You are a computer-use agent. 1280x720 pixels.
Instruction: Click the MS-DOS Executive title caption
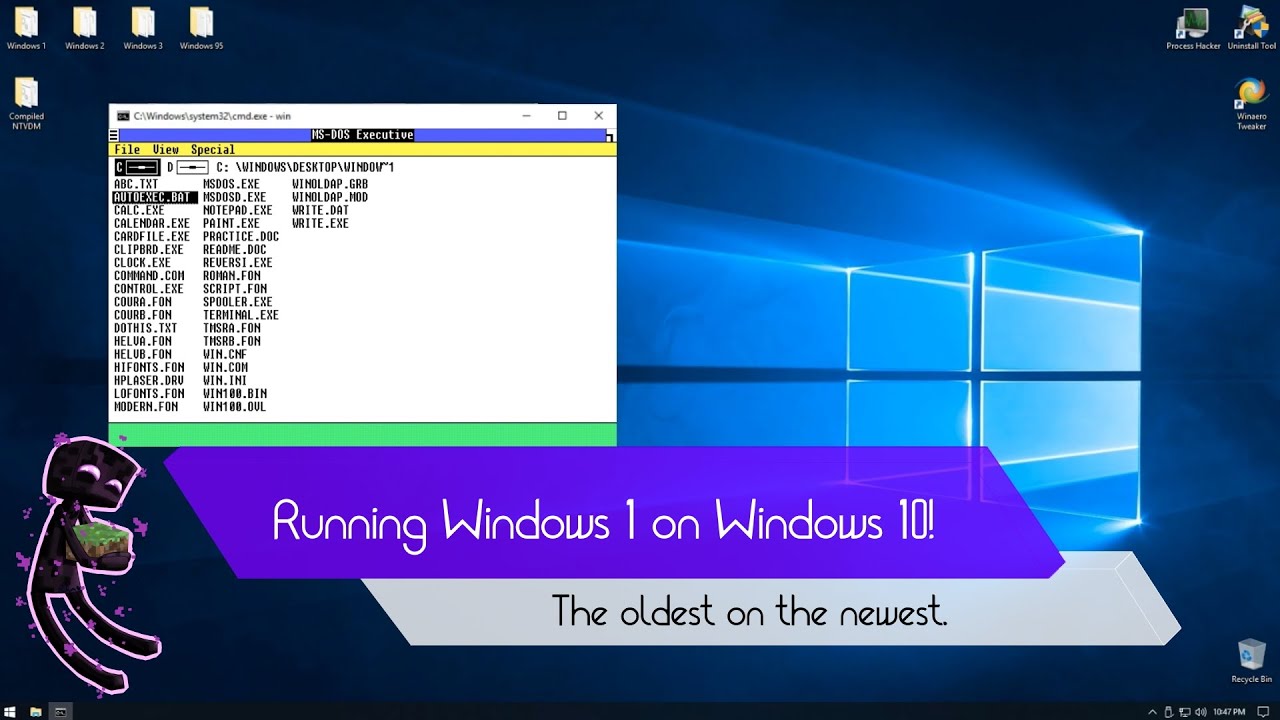(362, 135)
